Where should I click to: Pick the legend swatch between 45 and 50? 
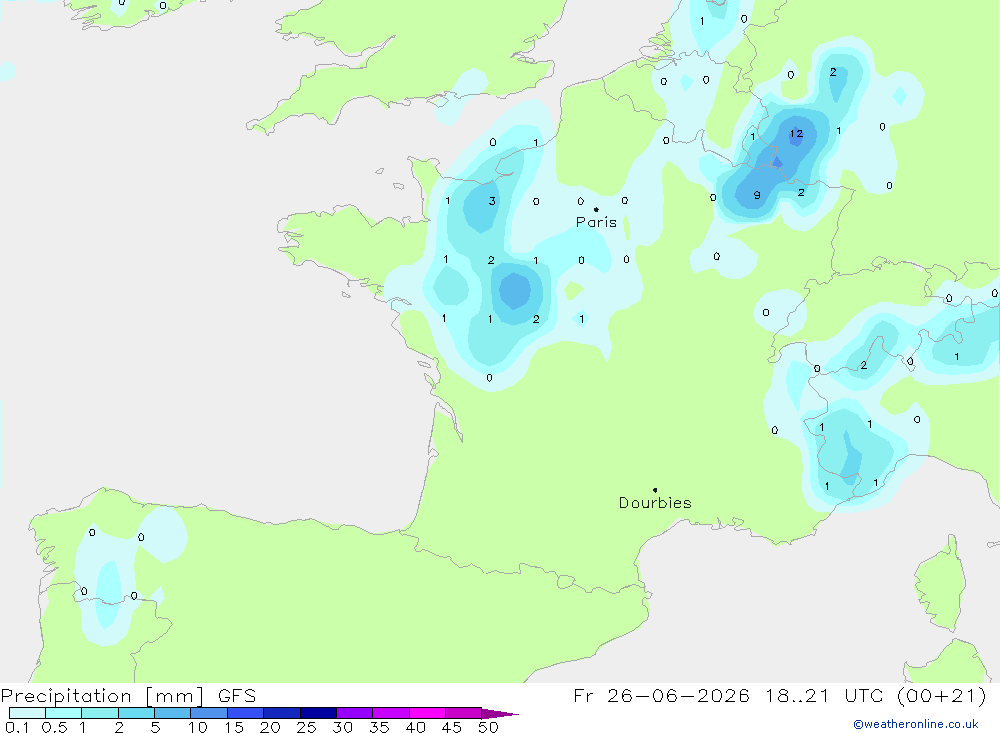(x=463, y=713)
